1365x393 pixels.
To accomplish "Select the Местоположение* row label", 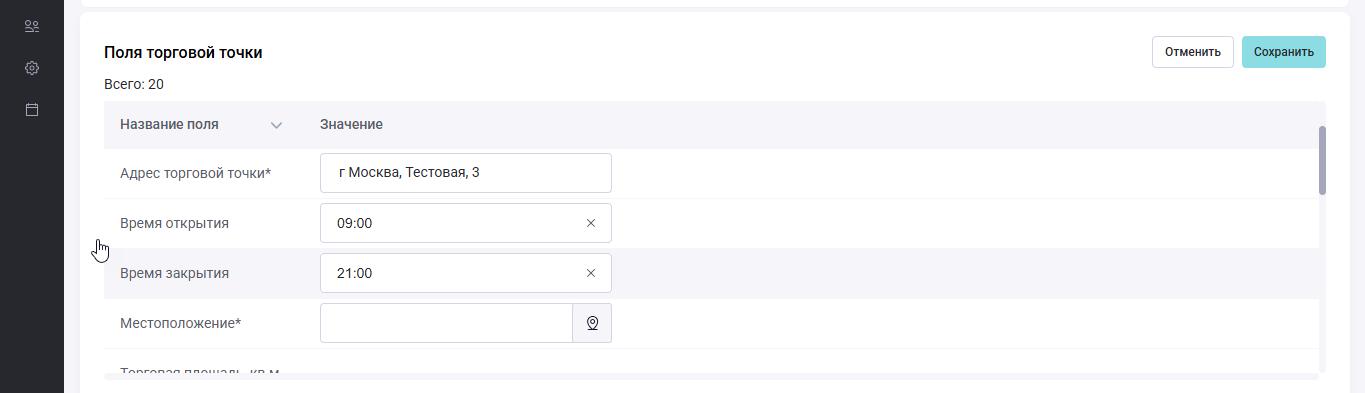I will (180, 323).
